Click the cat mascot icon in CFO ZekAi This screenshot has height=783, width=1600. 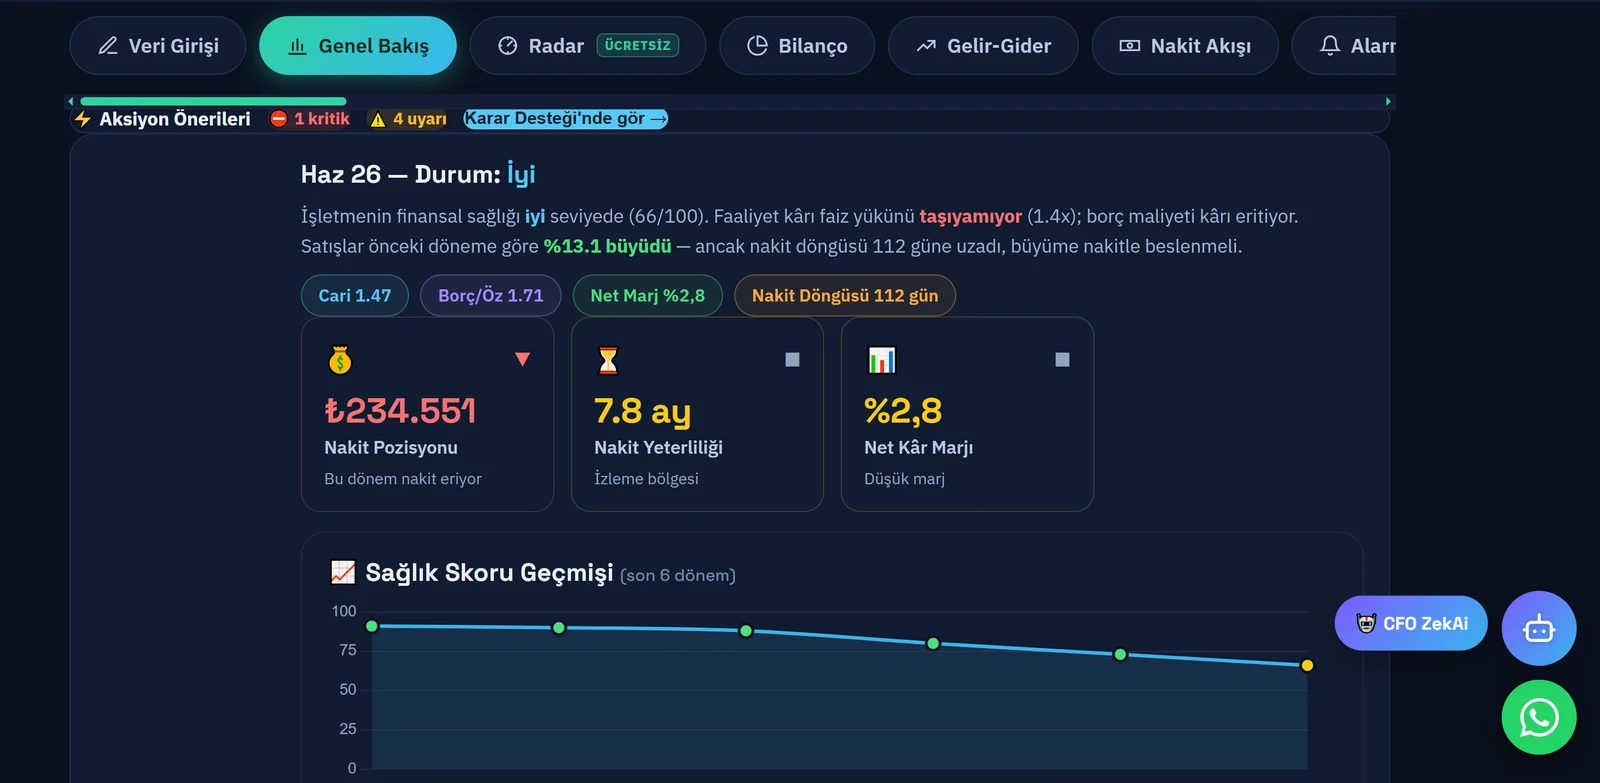[x=1366, y=623]
